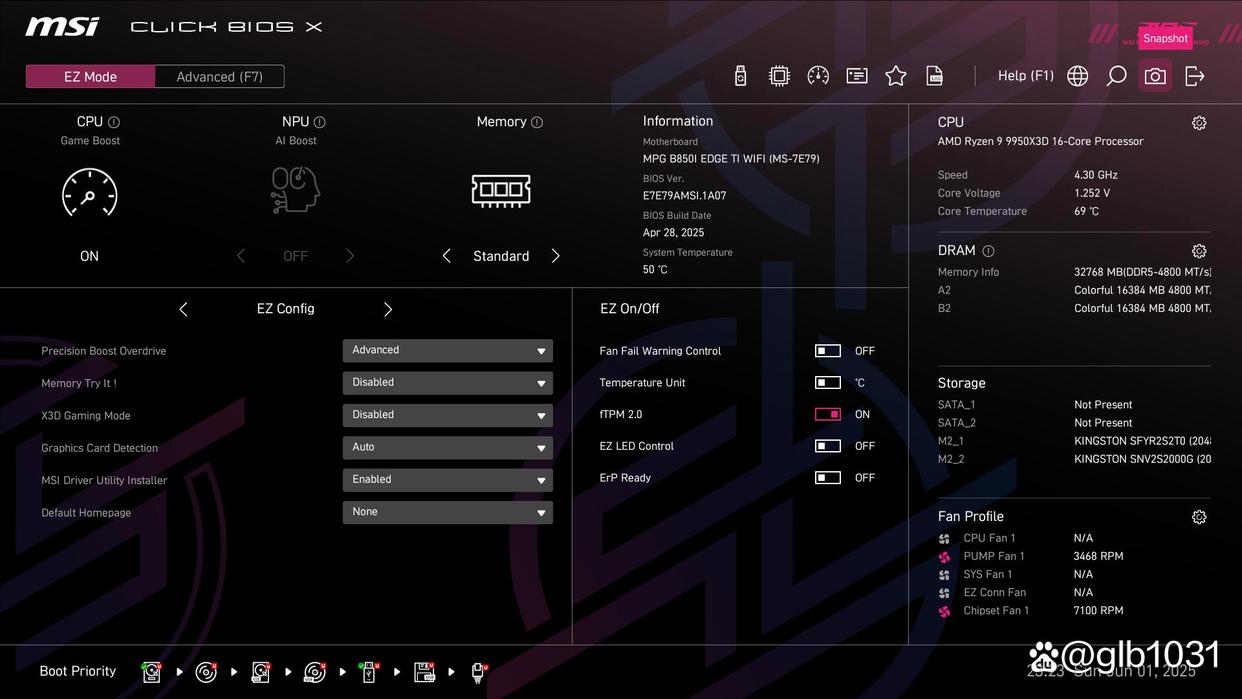Open Help (F1)

[x=1026, y=76]
